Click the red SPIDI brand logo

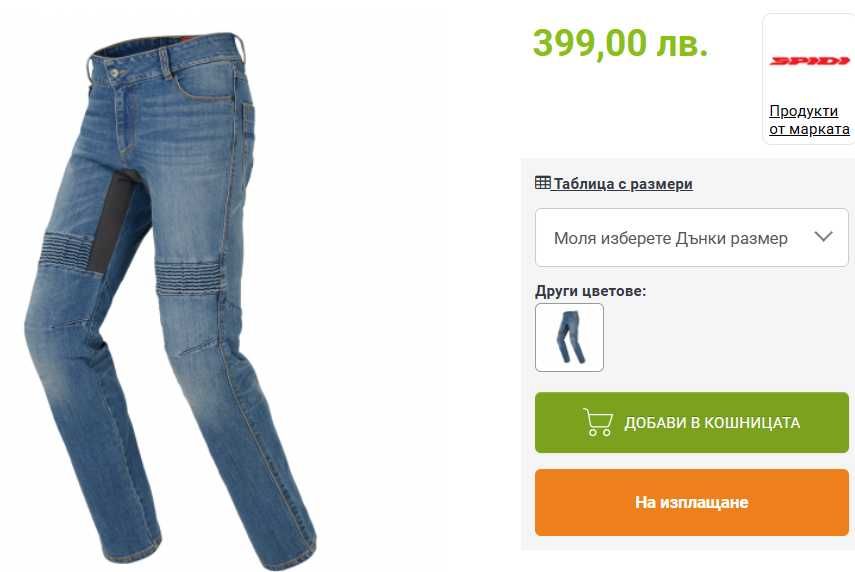click(x=809, y=61)
